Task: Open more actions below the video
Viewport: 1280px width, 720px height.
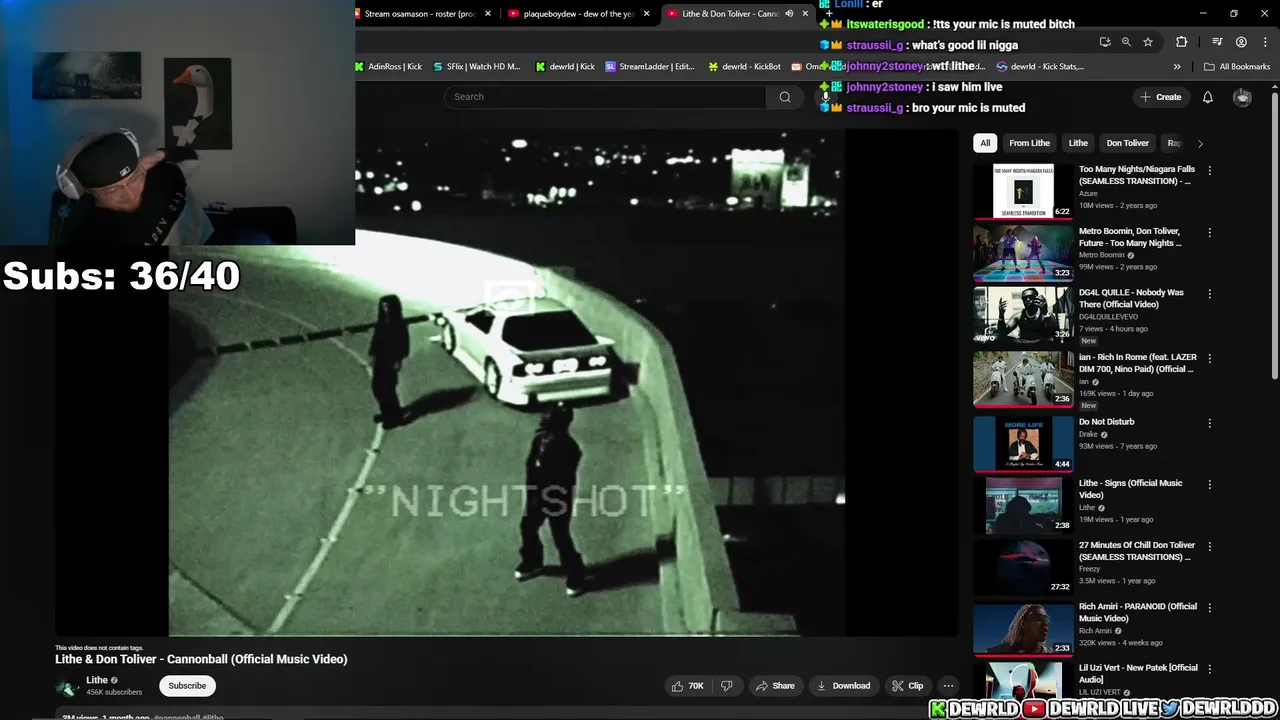Action: click(948, 686)
